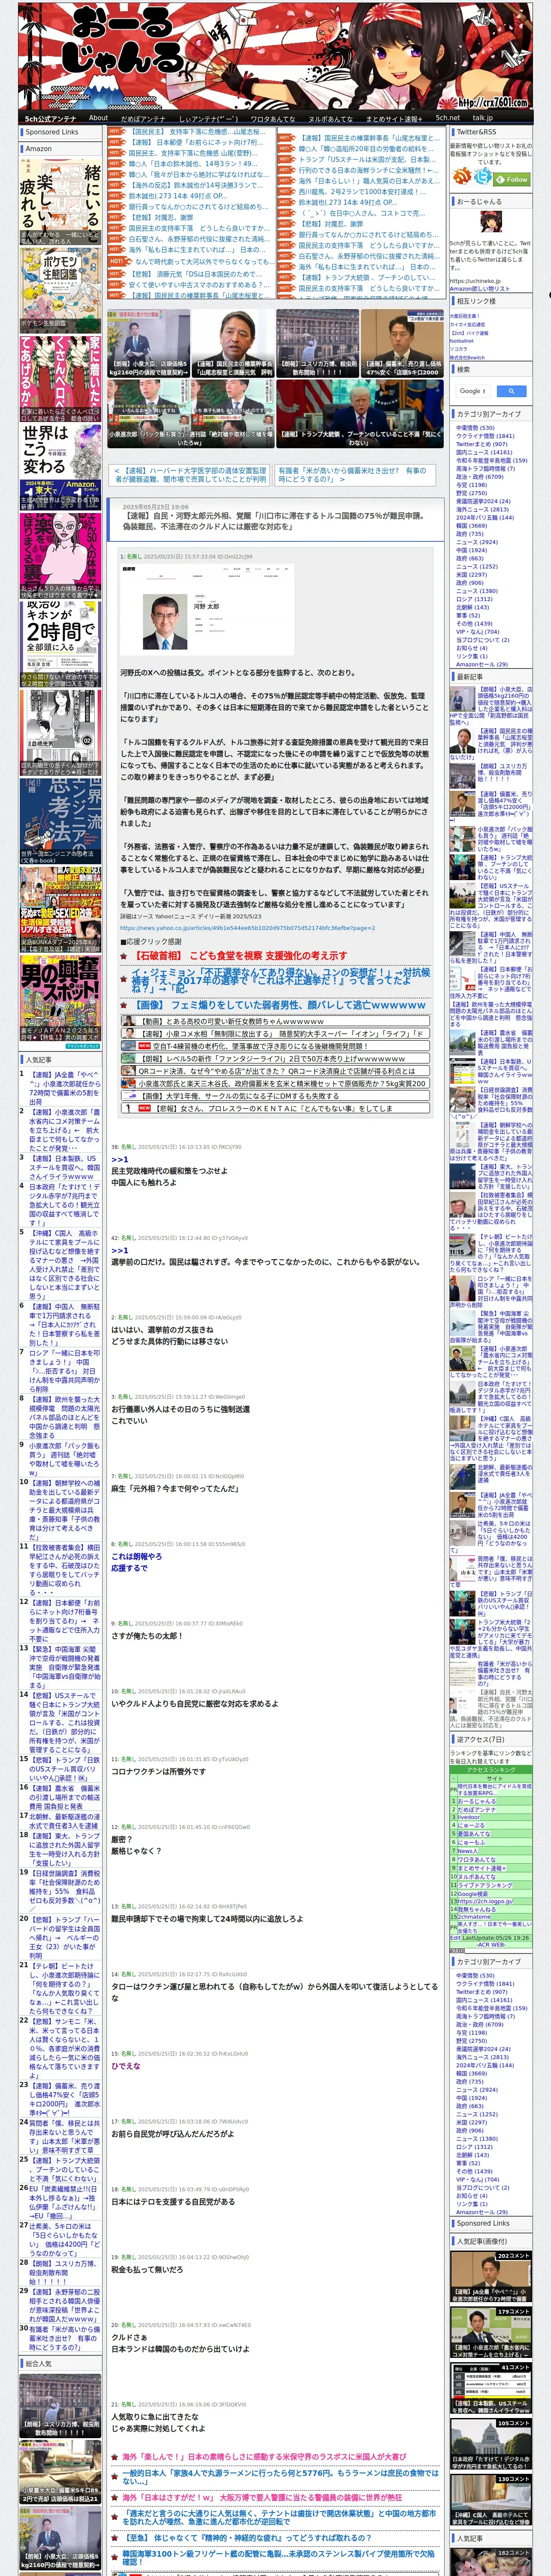This screenshot has height=2576, width=551.
Task: Open ranking entry 7 News人
Action: 468,1850
